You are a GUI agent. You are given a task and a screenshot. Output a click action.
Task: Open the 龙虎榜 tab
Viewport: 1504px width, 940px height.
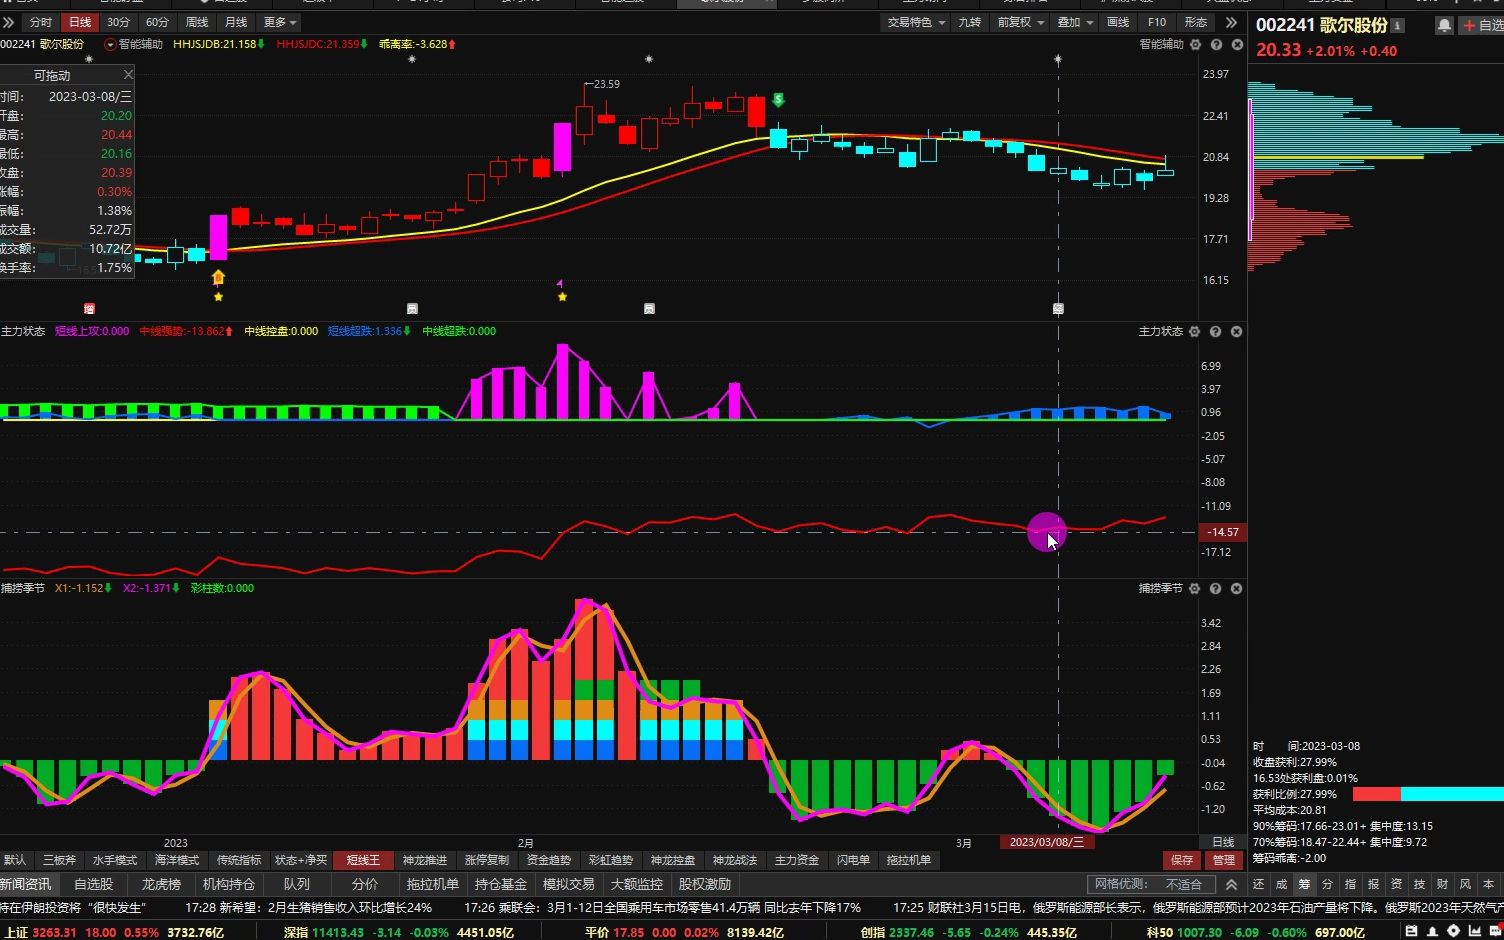(x=161, y=885)
